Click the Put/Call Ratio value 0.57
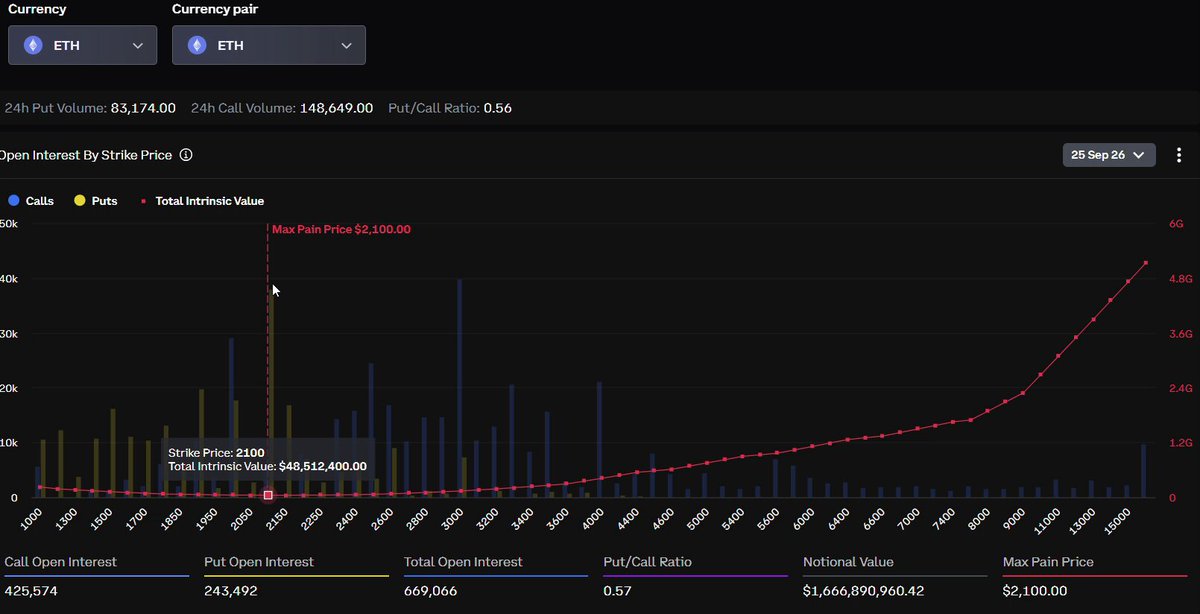Viewport: 1200px width, 614px height. 619,591
